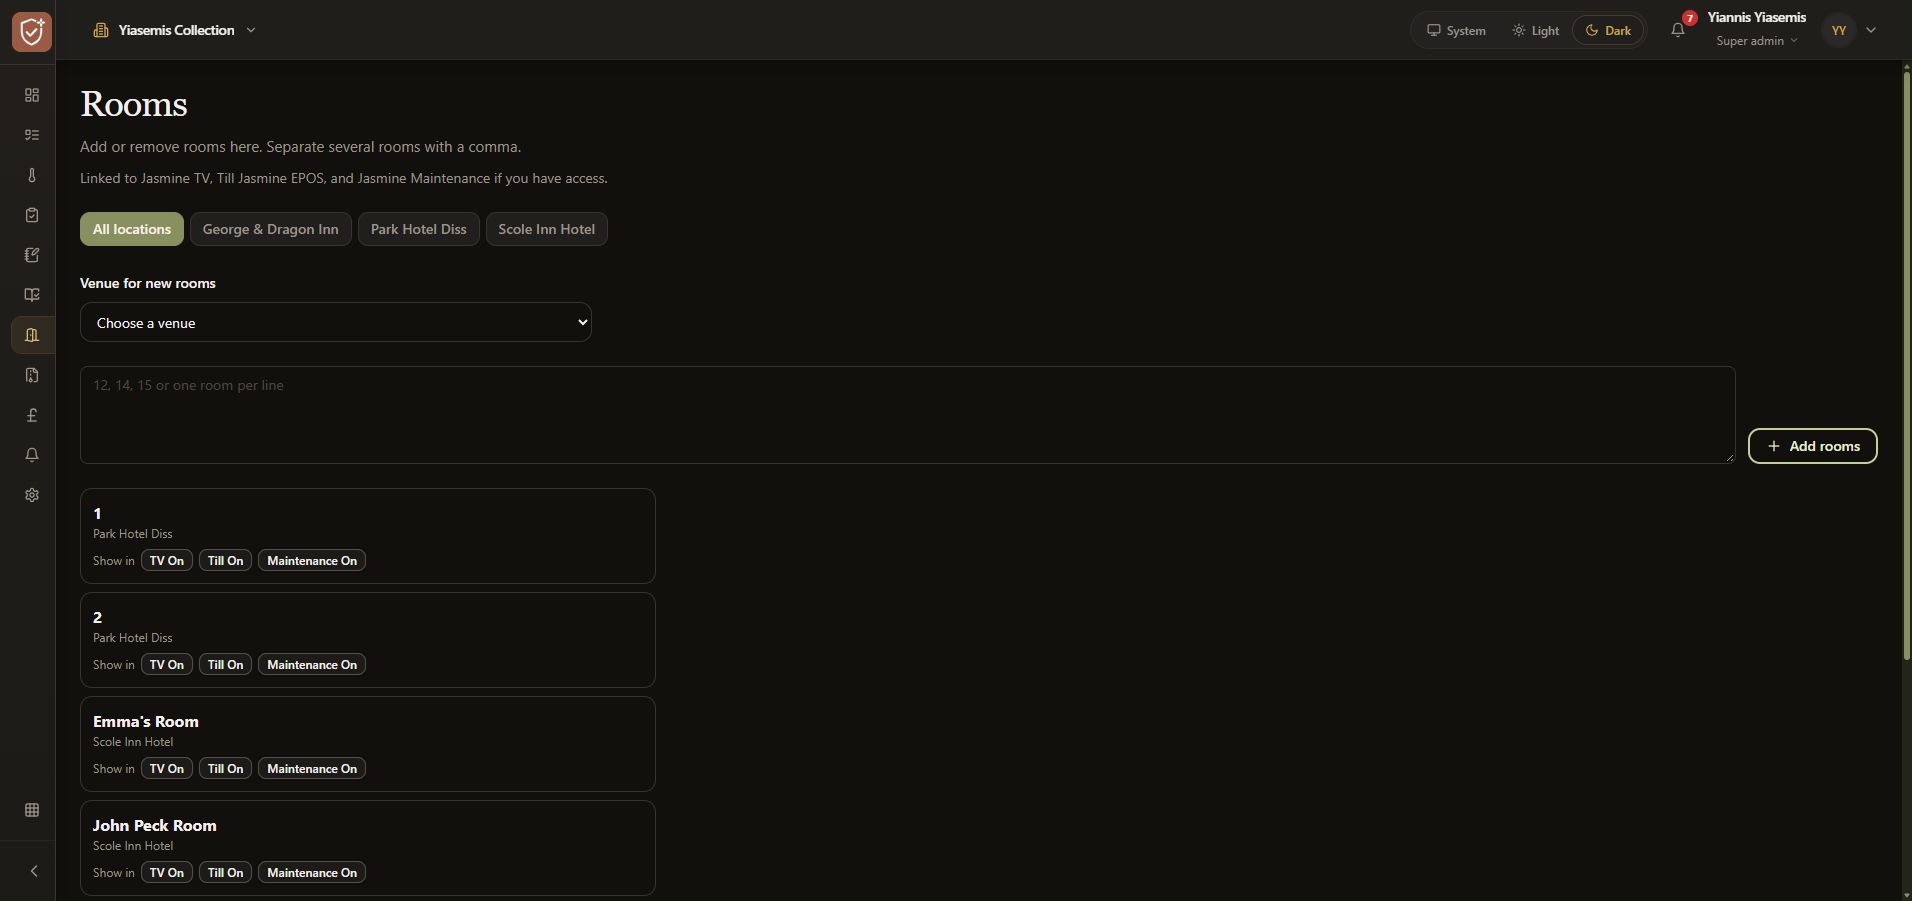This screenshot has width=1912, height=901.
Task: Open the open-book check icon in sidebar
Action: [x=32, y=295]
